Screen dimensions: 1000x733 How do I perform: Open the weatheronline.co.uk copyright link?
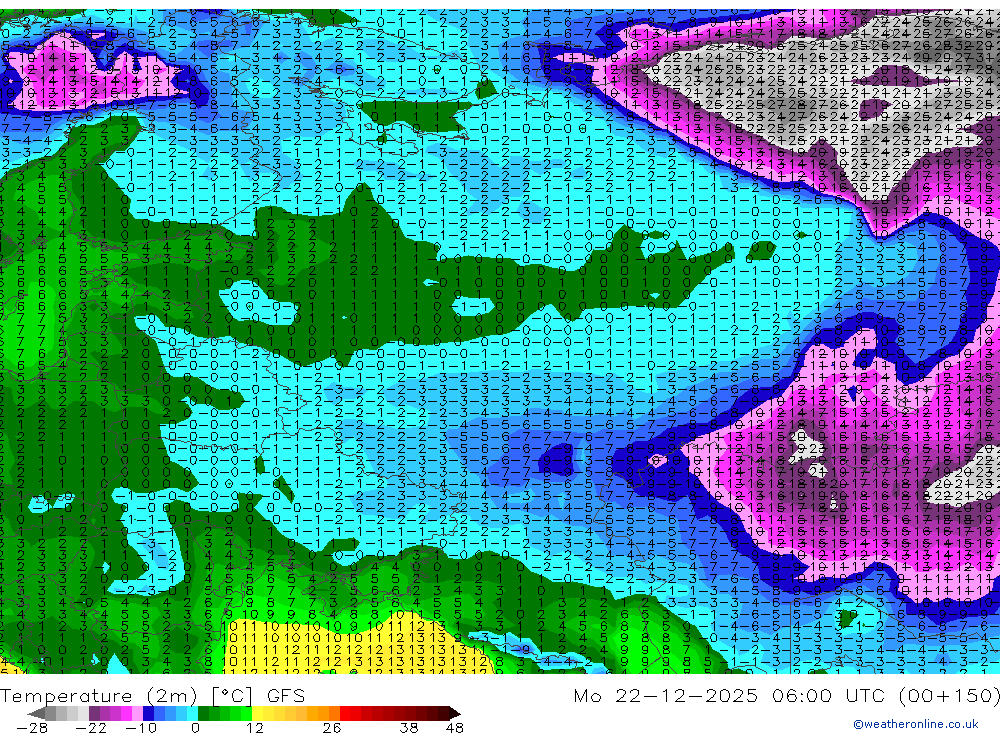coord(916,724)
